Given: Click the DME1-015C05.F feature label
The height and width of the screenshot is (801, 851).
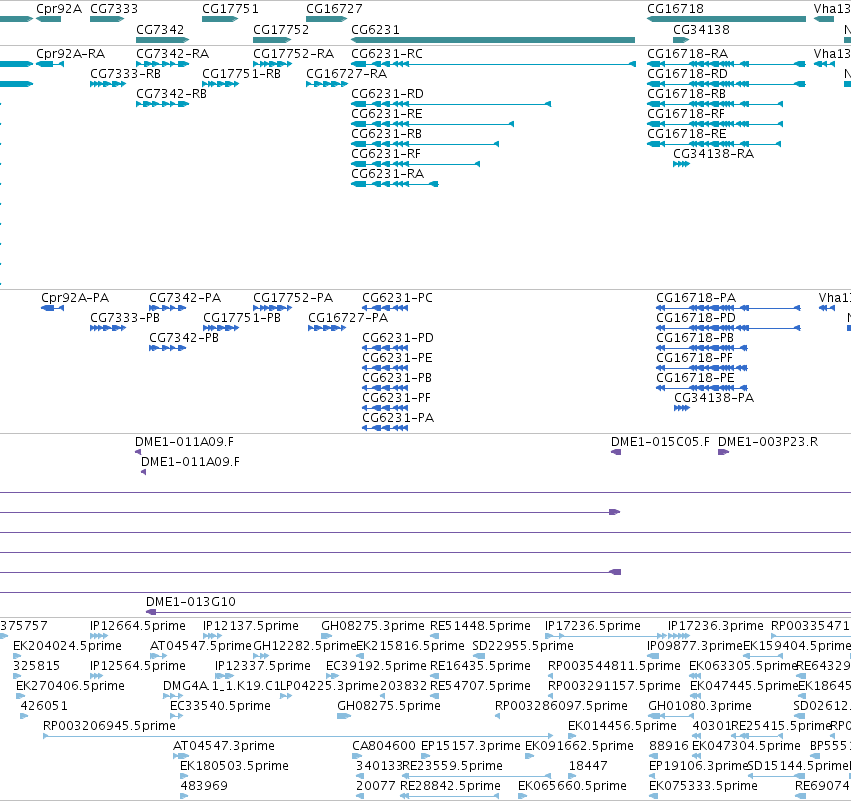Looking at the screenshot, I should pos(660,442).
